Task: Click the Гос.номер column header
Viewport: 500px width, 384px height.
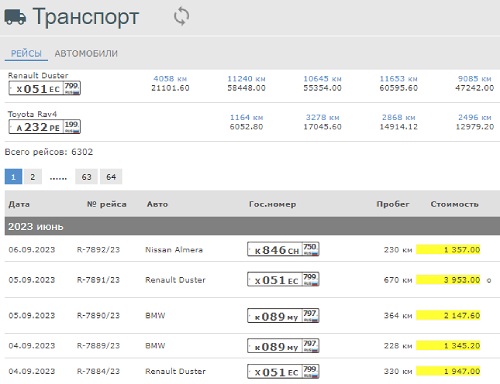Action: pos(272,204)
